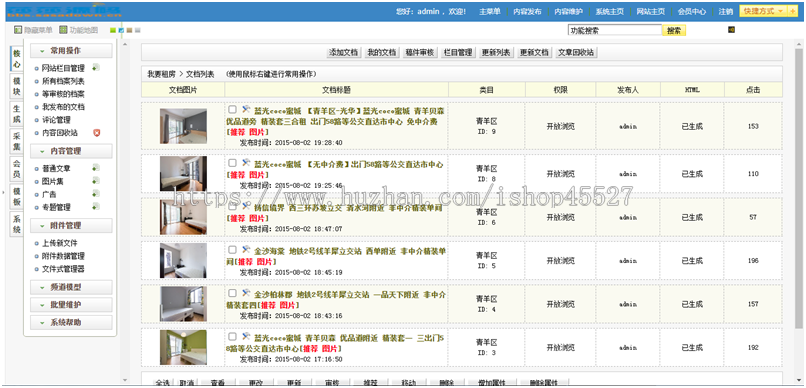Switch to the 生成 side tab

click(17, 114)
